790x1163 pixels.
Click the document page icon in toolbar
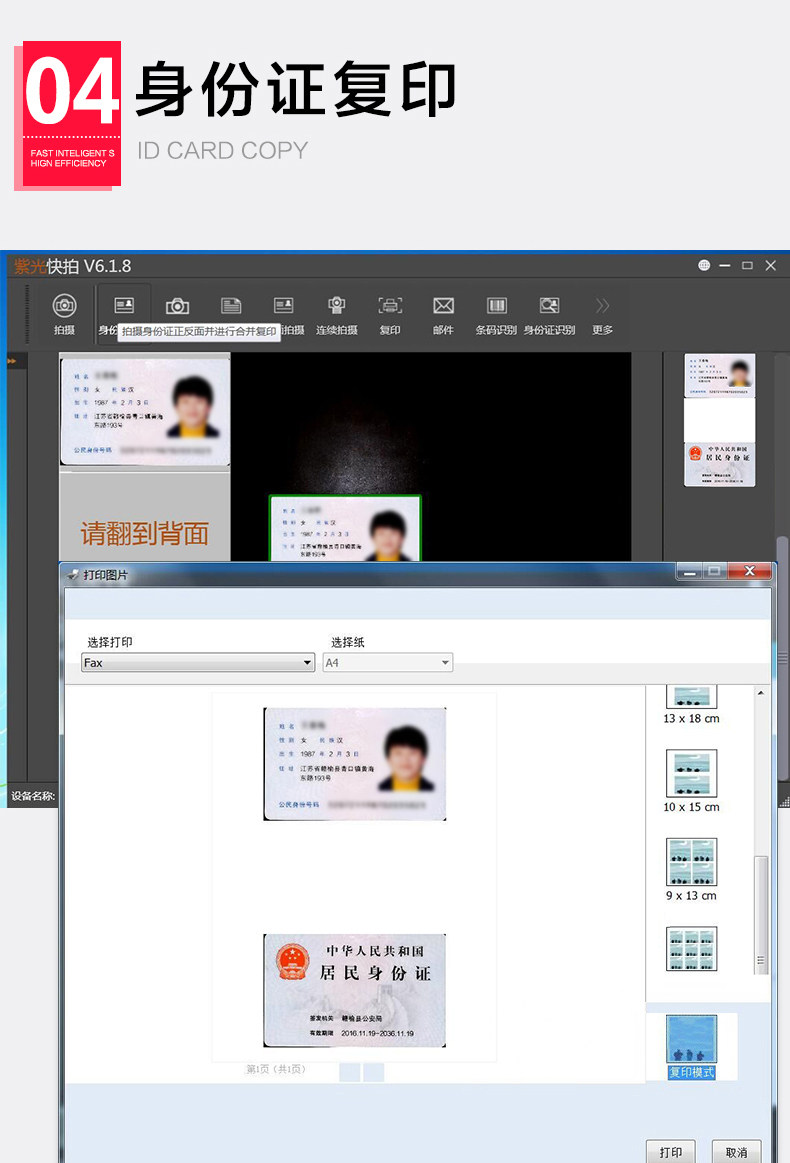231,306
